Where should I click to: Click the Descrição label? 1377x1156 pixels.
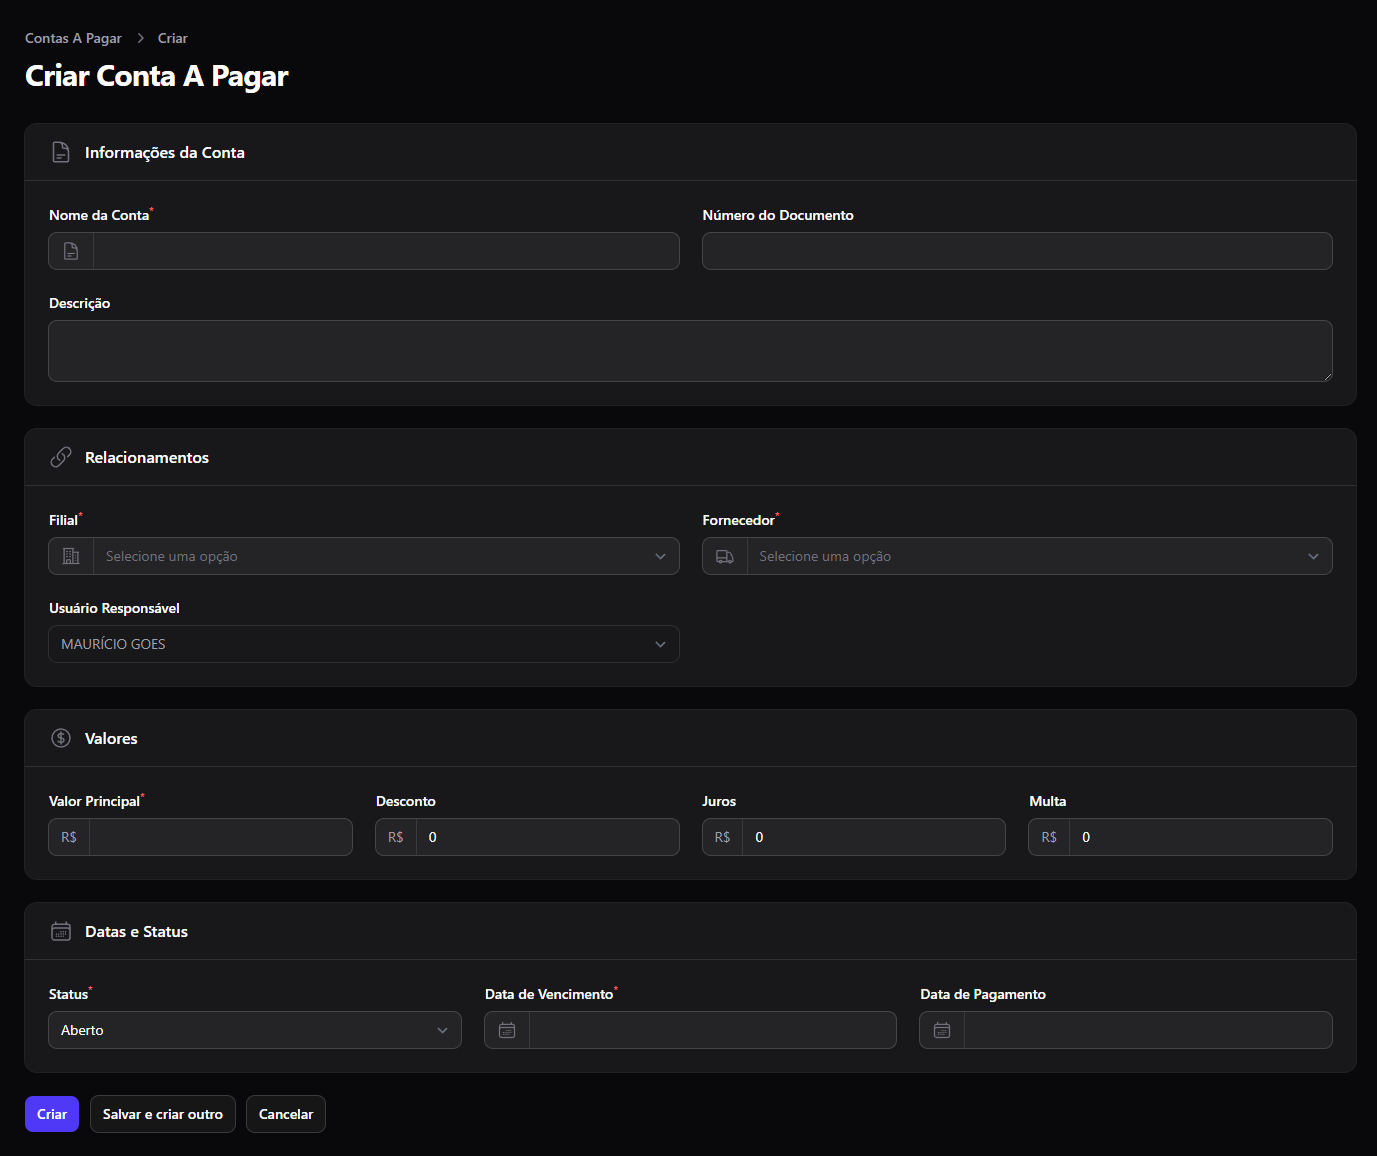pyautogui.click(x=80, y=303)
